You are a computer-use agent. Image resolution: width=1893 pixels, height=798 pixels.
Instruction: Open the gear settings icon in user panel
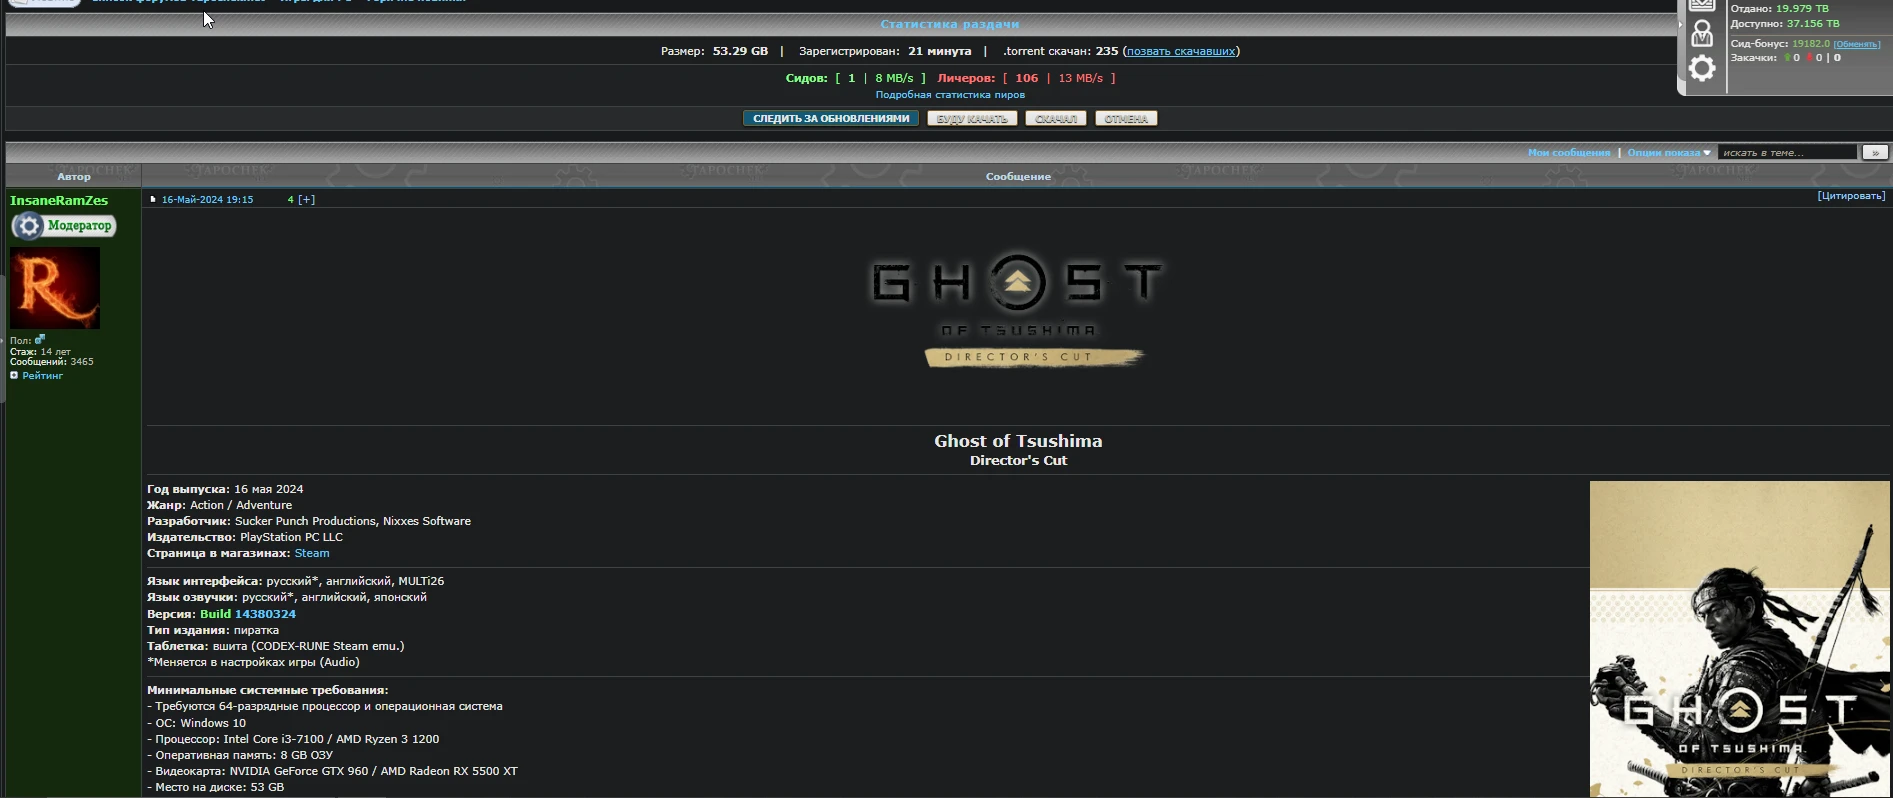[x=1702, y=68]
